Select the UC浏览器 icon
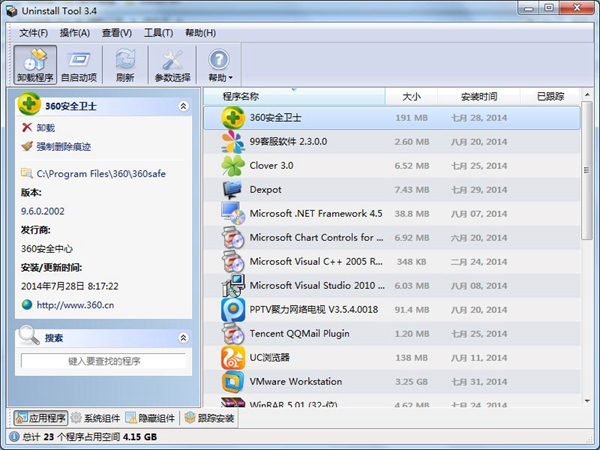The width and height of the screenshot is (600, 450). coord(233,358)
